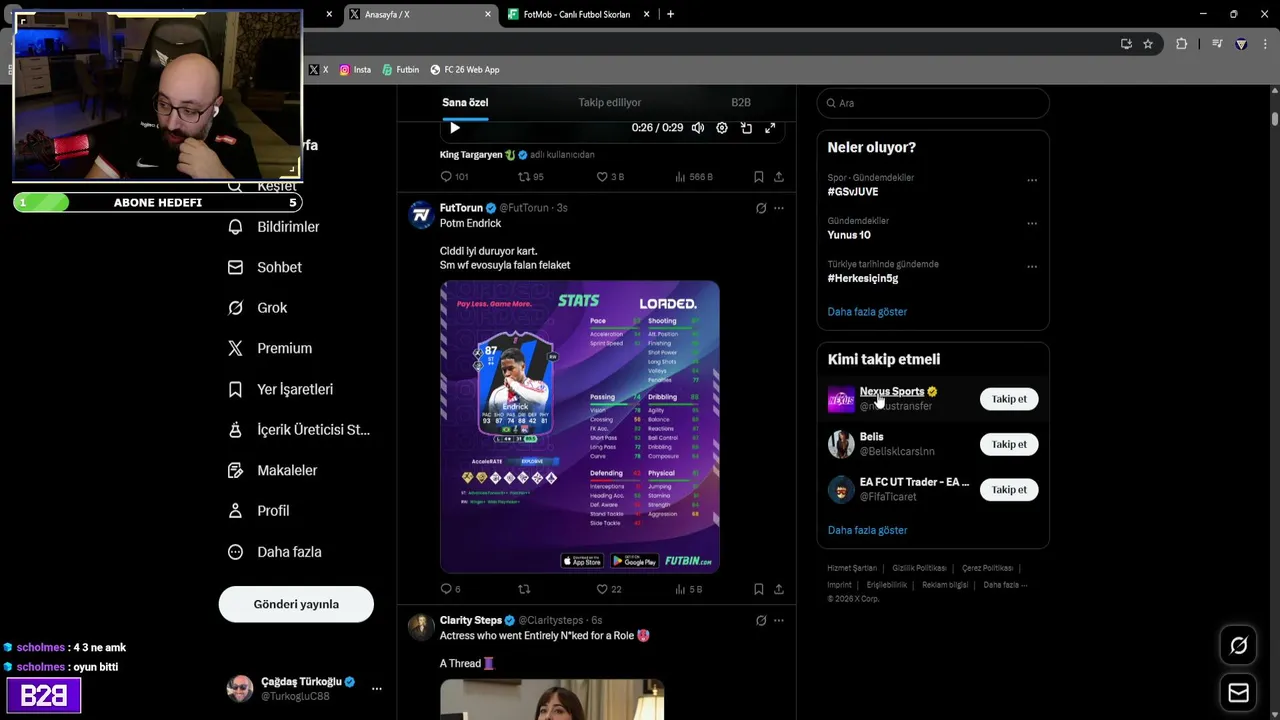Click the Ara search field

coord(933,103)
